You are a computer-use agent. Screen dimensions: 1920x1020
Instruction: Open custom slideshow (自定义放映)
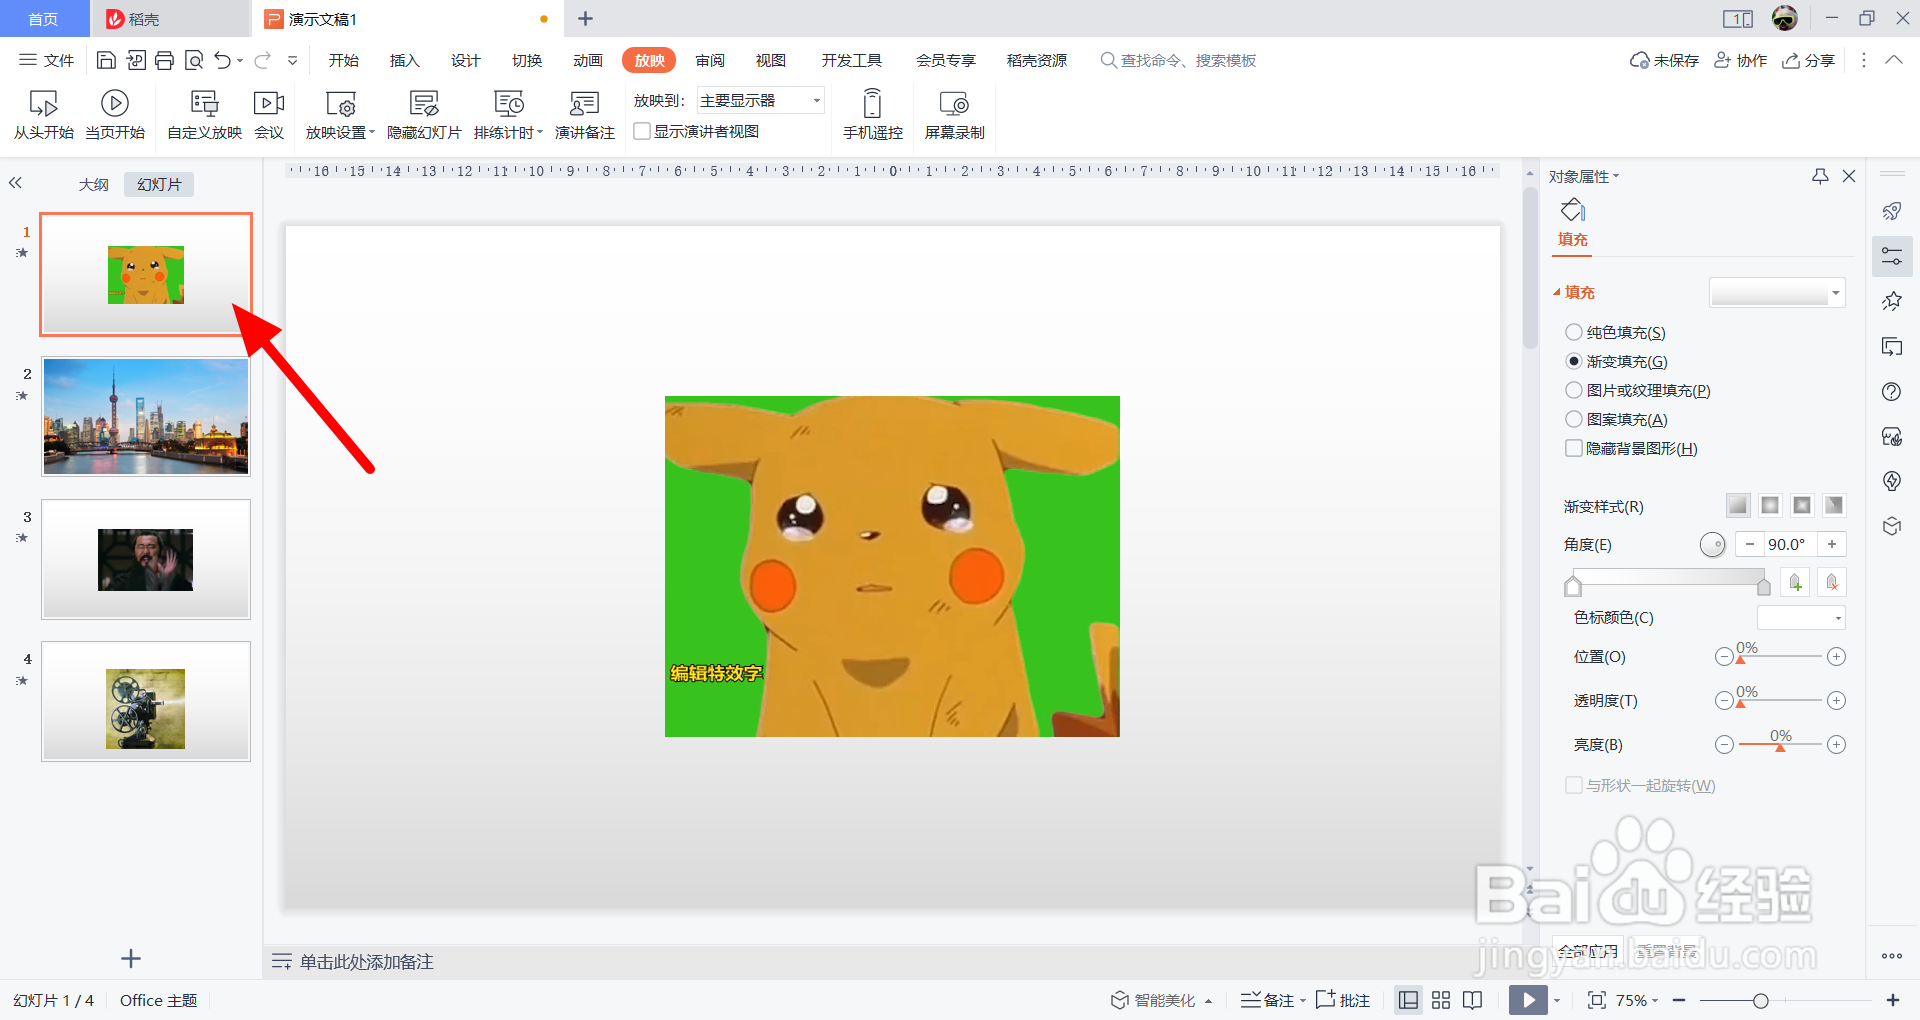[x=204, y=114]
